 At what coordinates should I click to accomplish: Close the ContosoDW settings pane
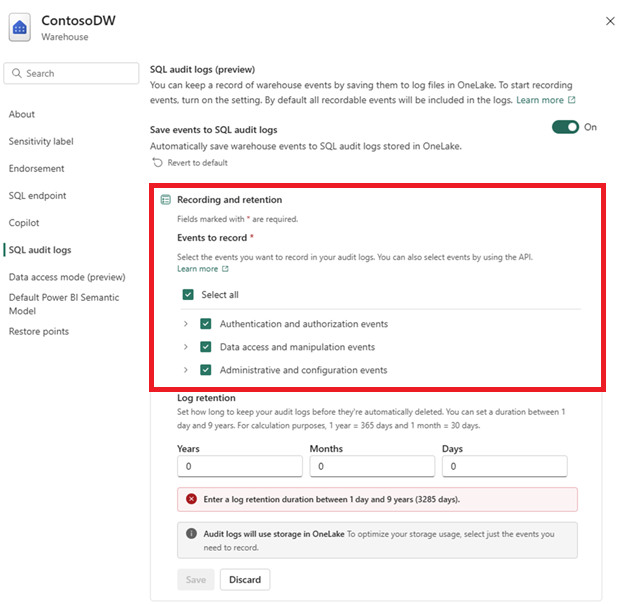point(610,21)
